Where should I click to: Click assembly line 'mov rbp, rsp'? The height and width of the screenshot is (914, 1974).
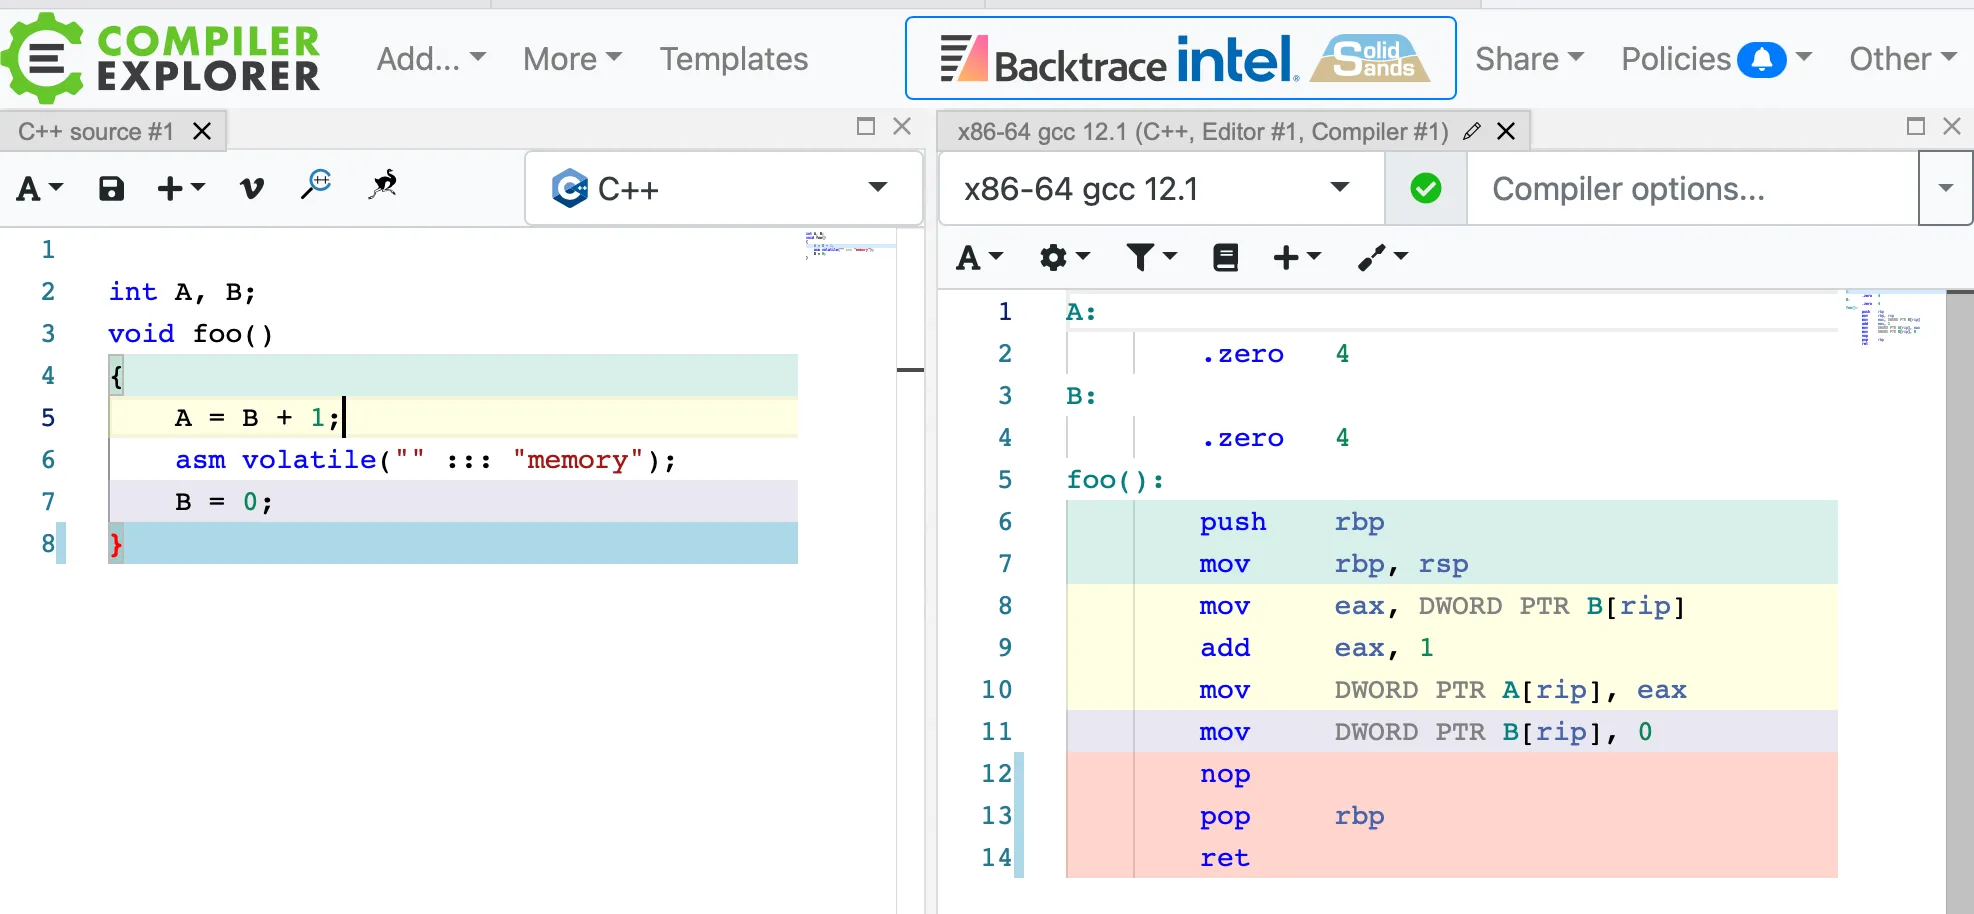tap(1334, 564)
